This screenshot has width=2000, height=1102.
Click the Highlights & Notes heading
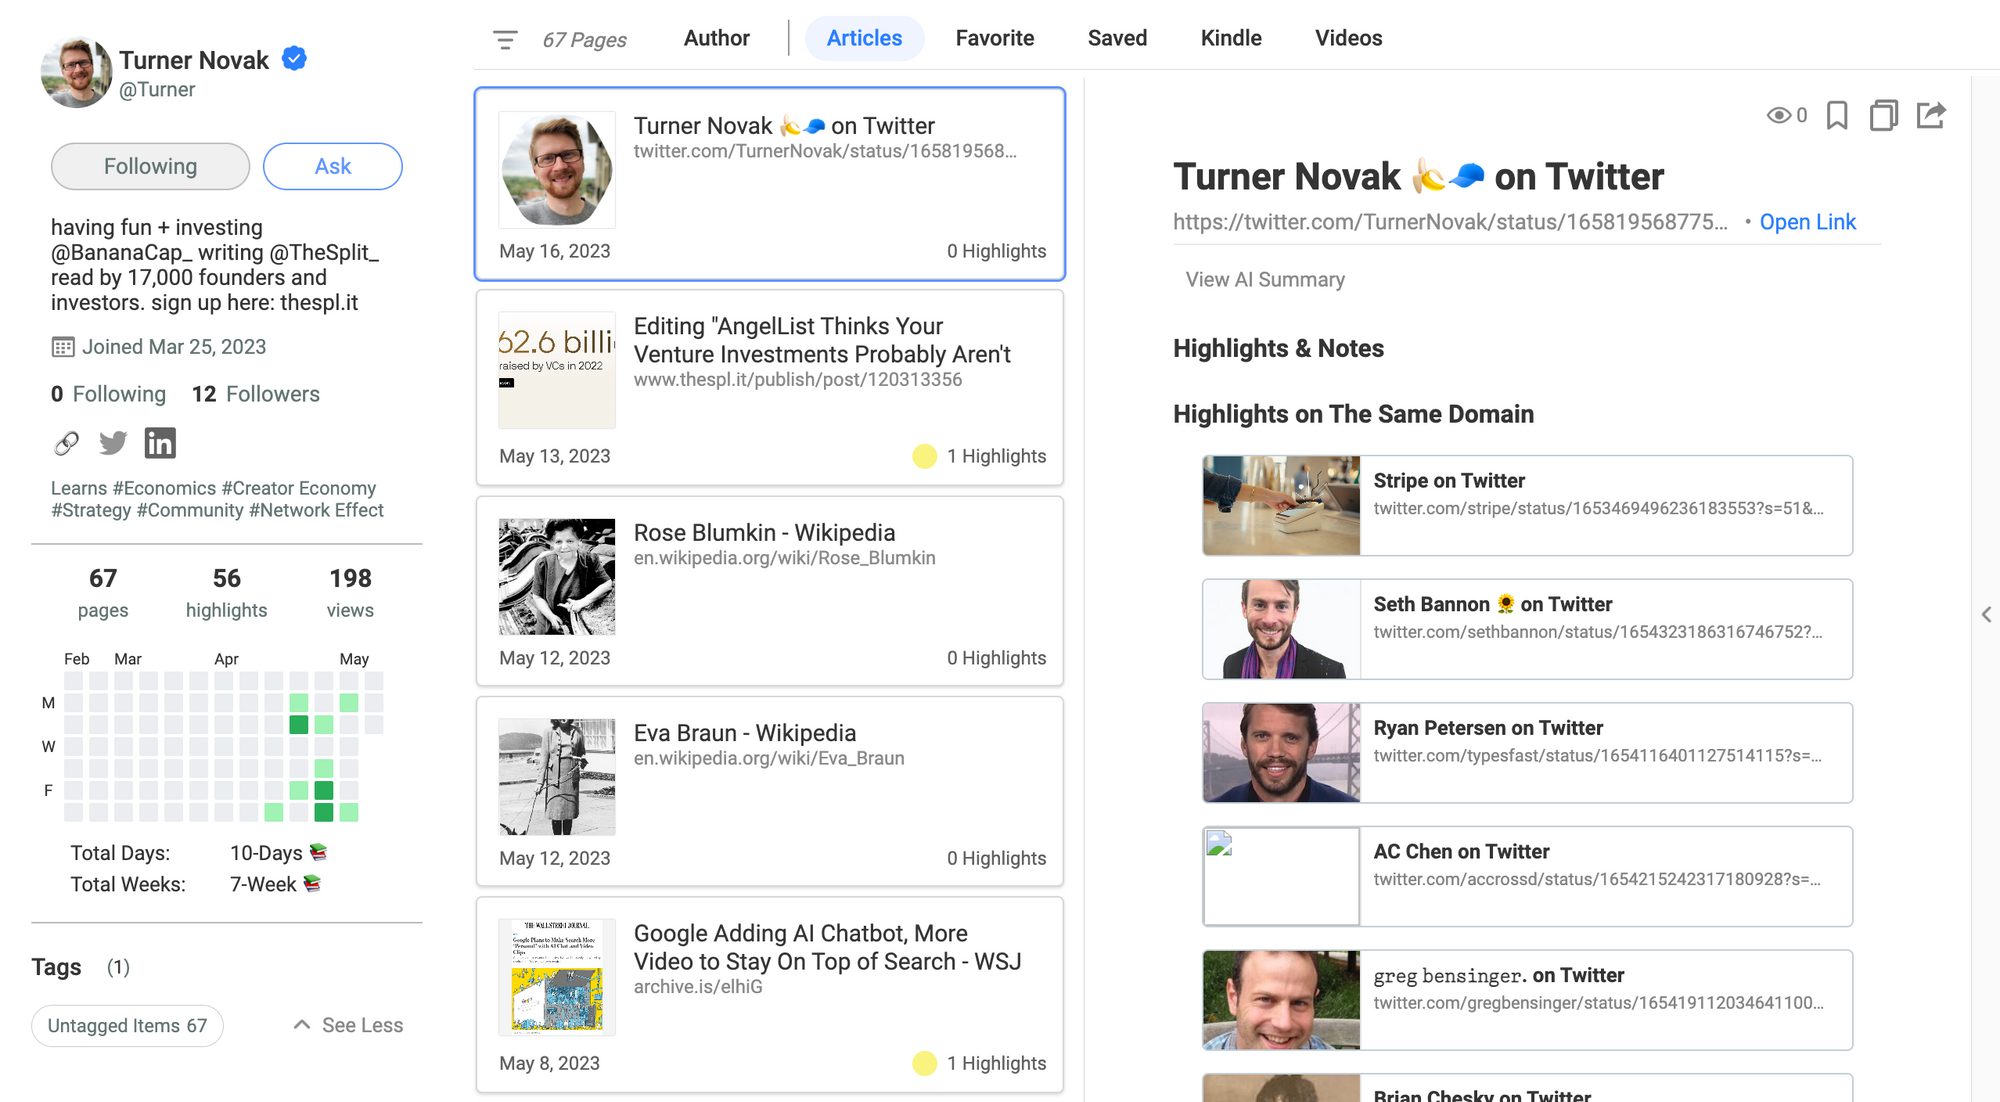click(x=1278, y=348)
